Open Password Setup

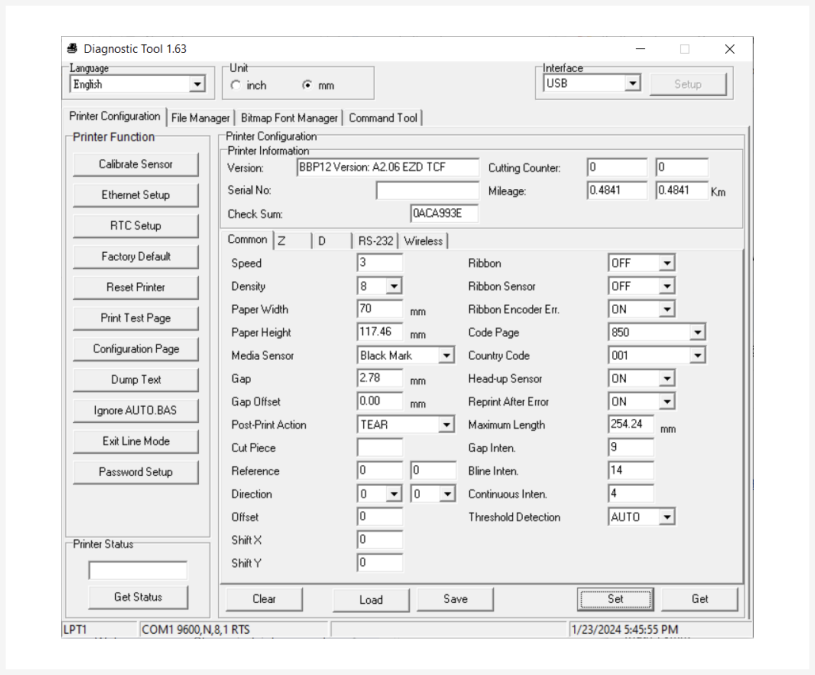136,472
